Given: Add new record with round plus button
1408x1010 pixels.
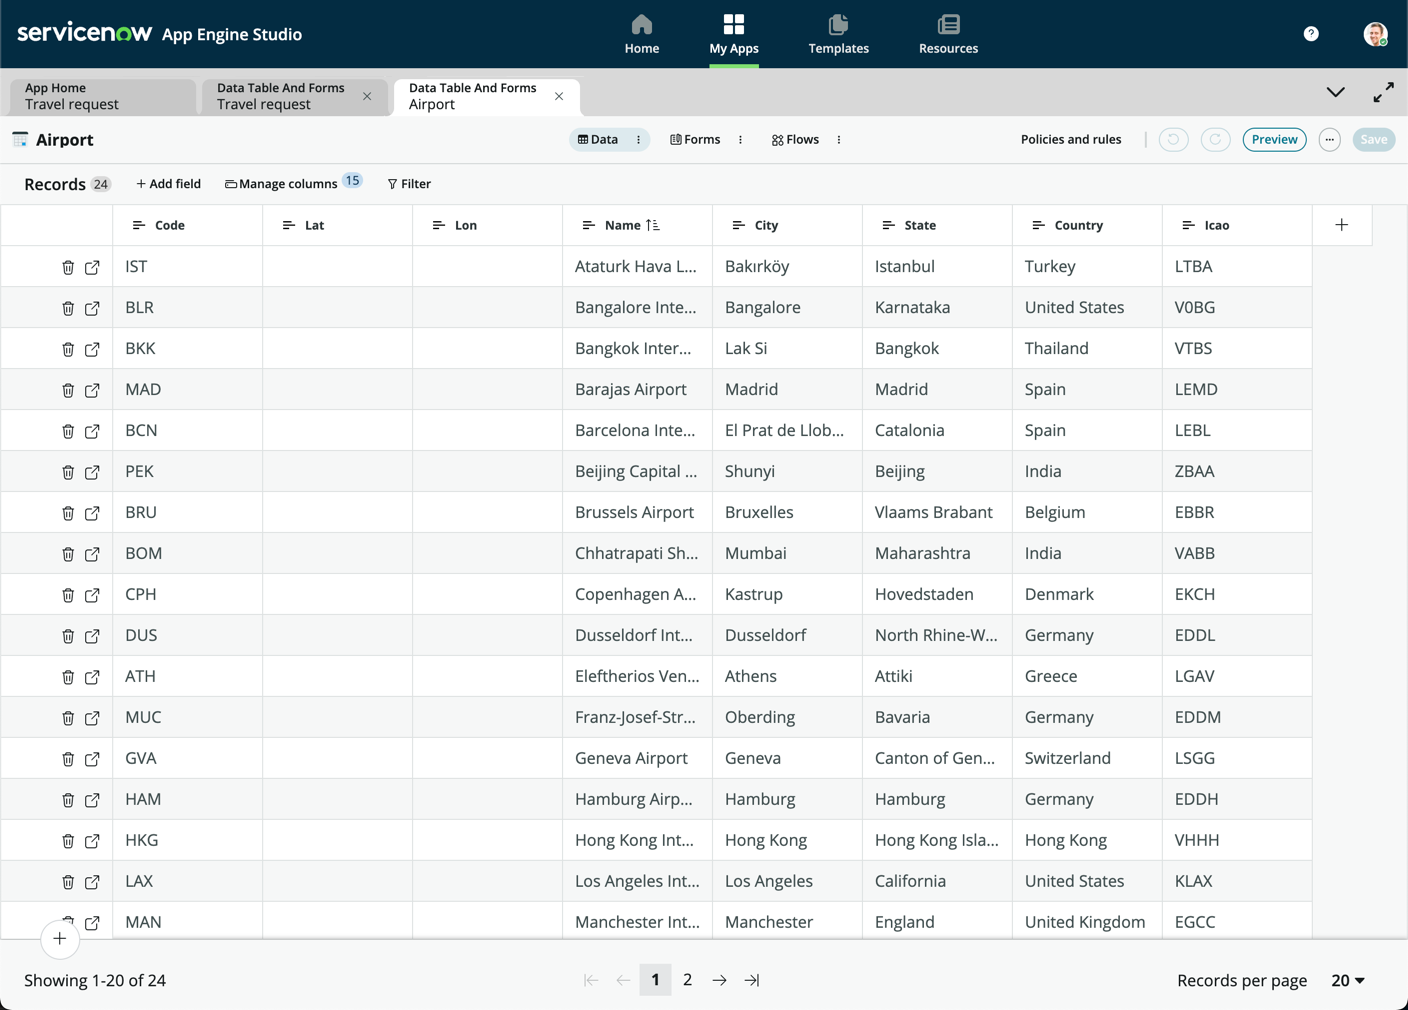Looking at the screenshot, I should pyautogui.click(x=60, y=939).
